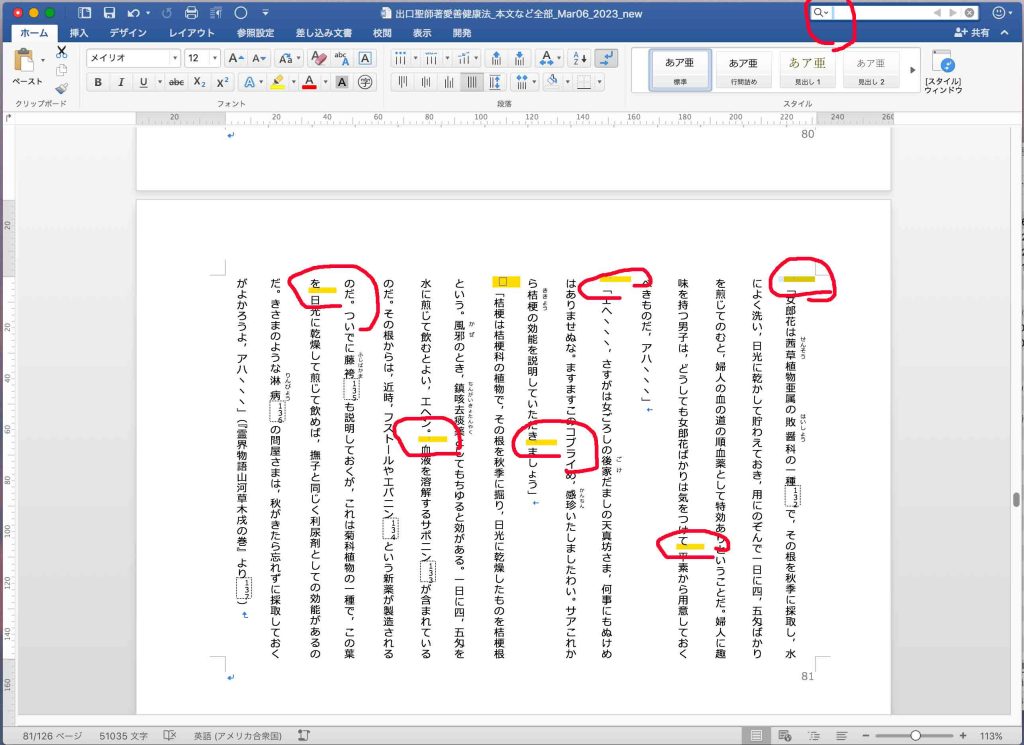
Task: Click the Save icon in title bar
Action: coord(109,12)
